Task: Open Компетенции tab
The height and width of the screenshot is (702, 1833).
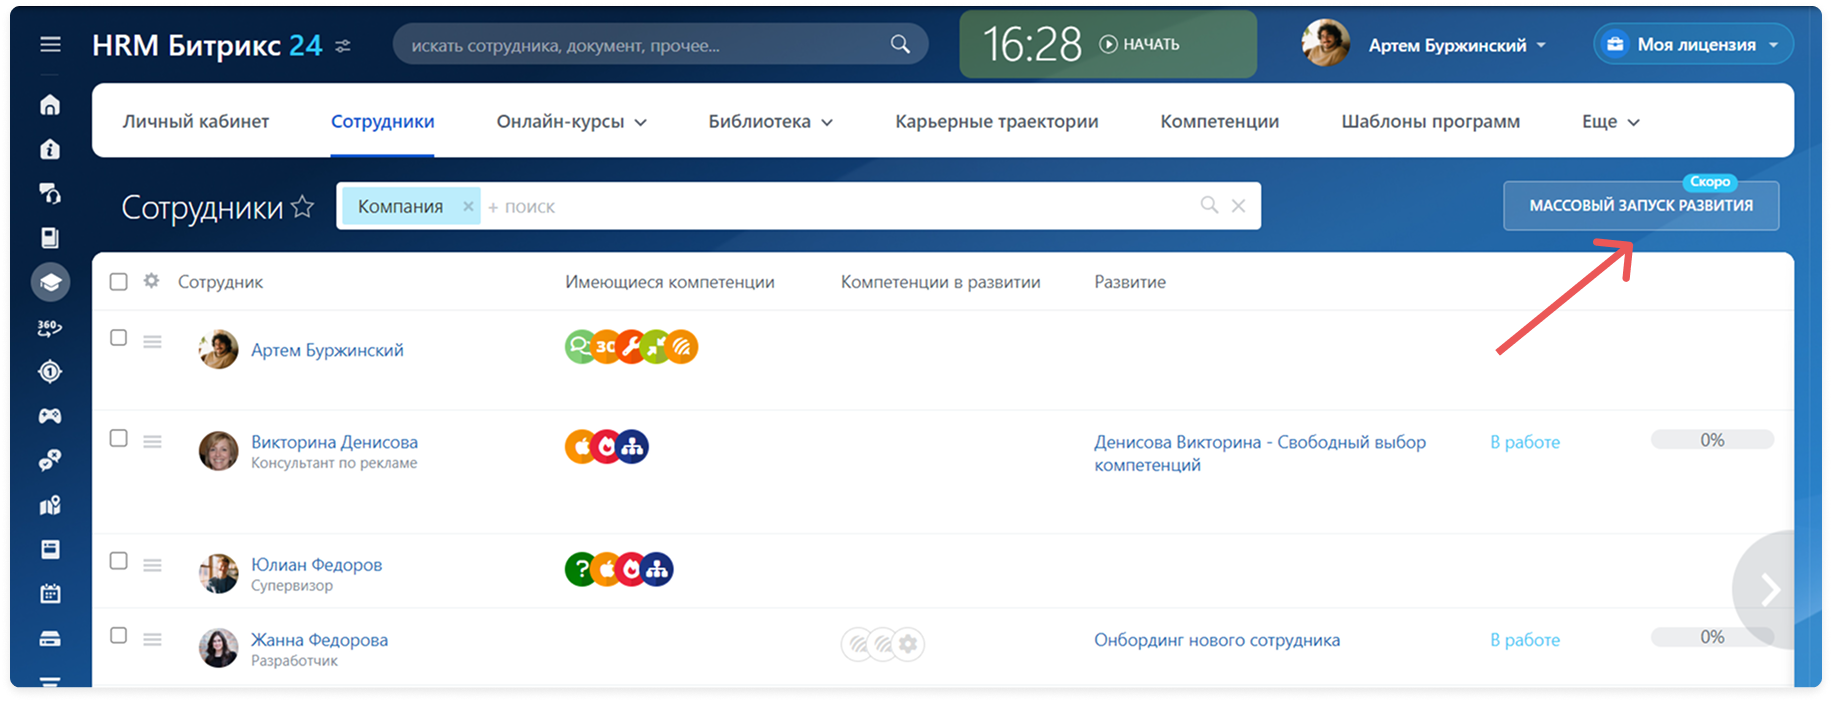Action: click(1219, 121)
